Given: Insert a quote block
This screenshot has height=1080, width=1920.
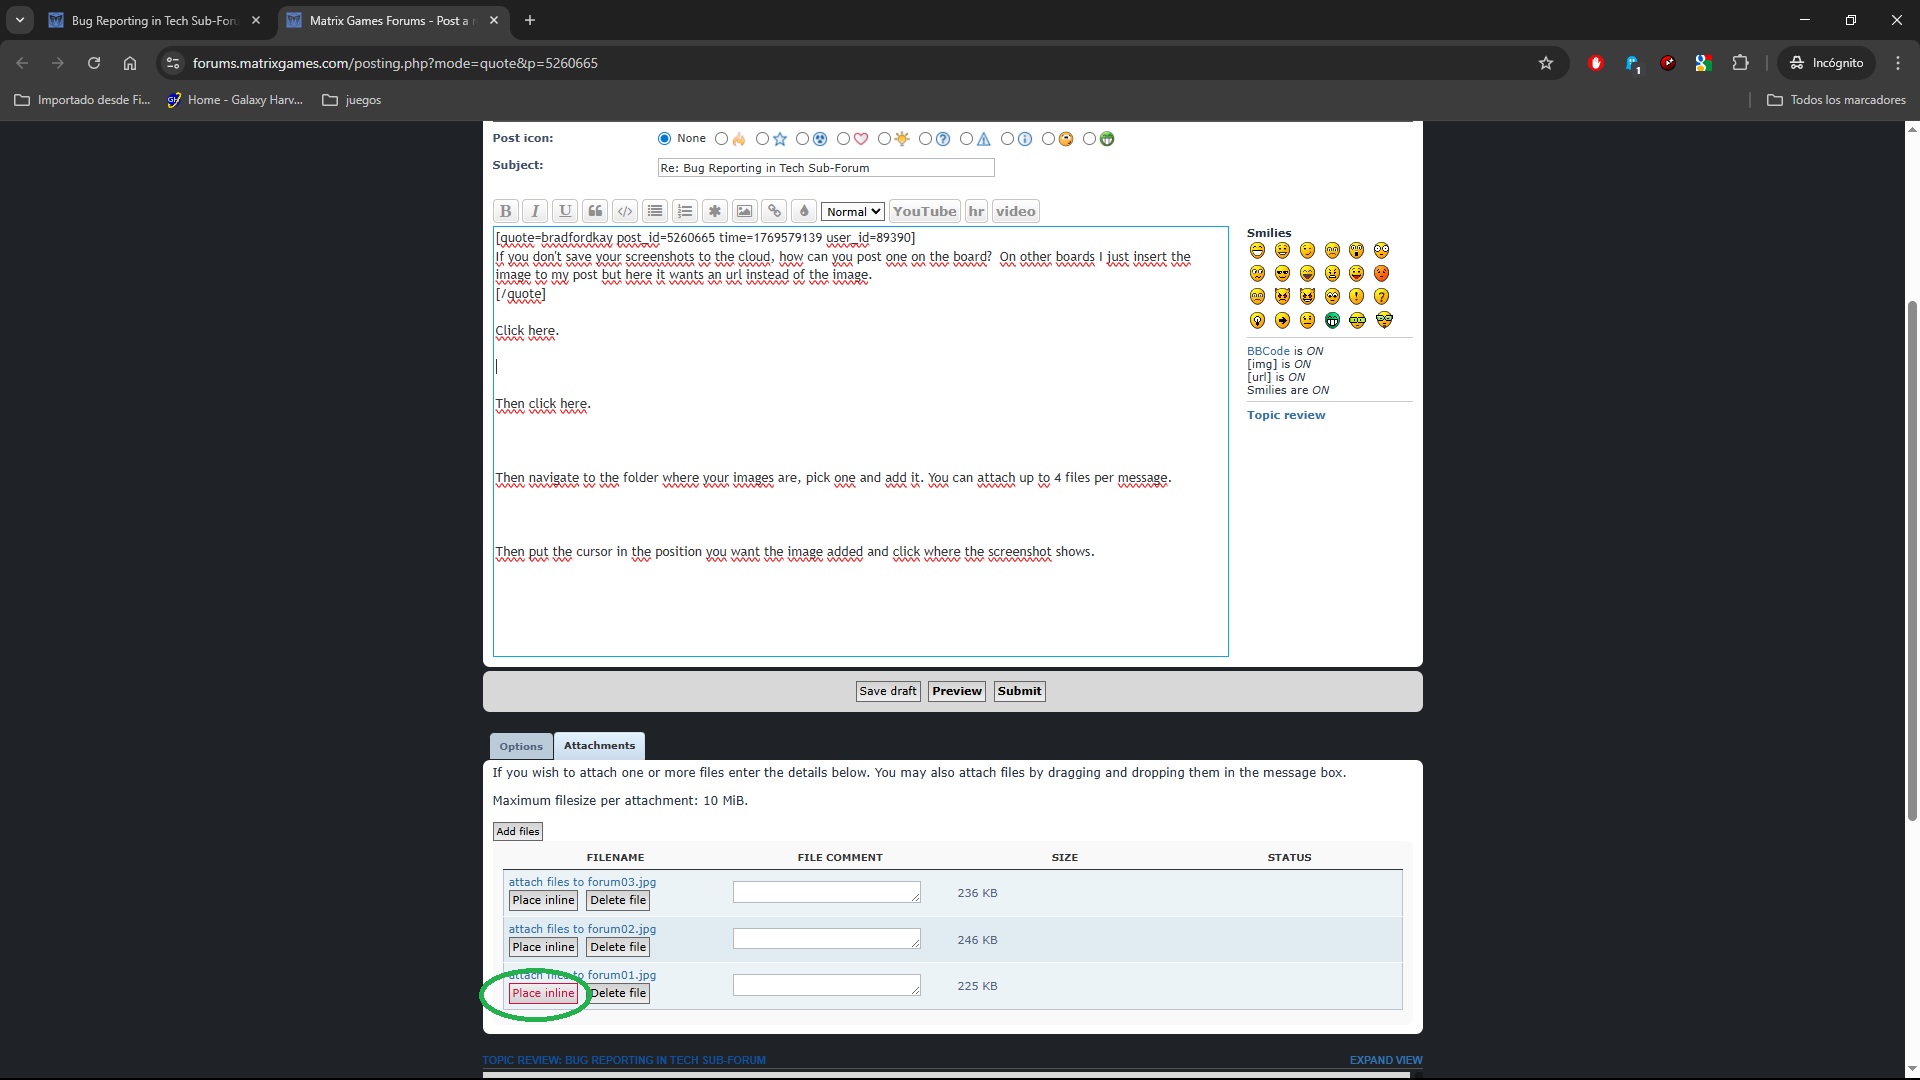Looking at the screenshot, I should [595, 211].
